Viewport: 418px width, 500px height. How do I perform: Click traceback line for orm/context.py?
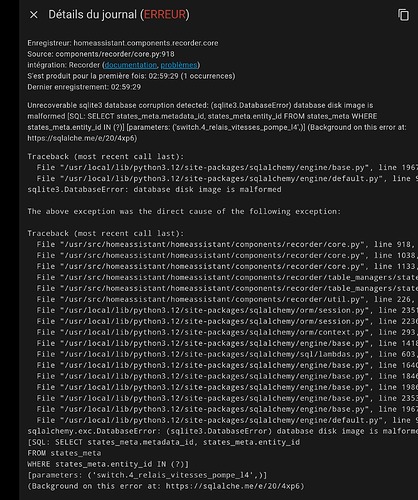point(226,332)
